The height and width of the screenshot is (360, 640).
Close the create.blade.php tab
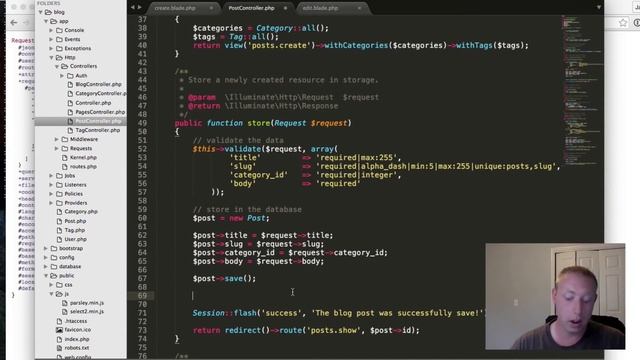pyautogui.click(x=211, y=8)
